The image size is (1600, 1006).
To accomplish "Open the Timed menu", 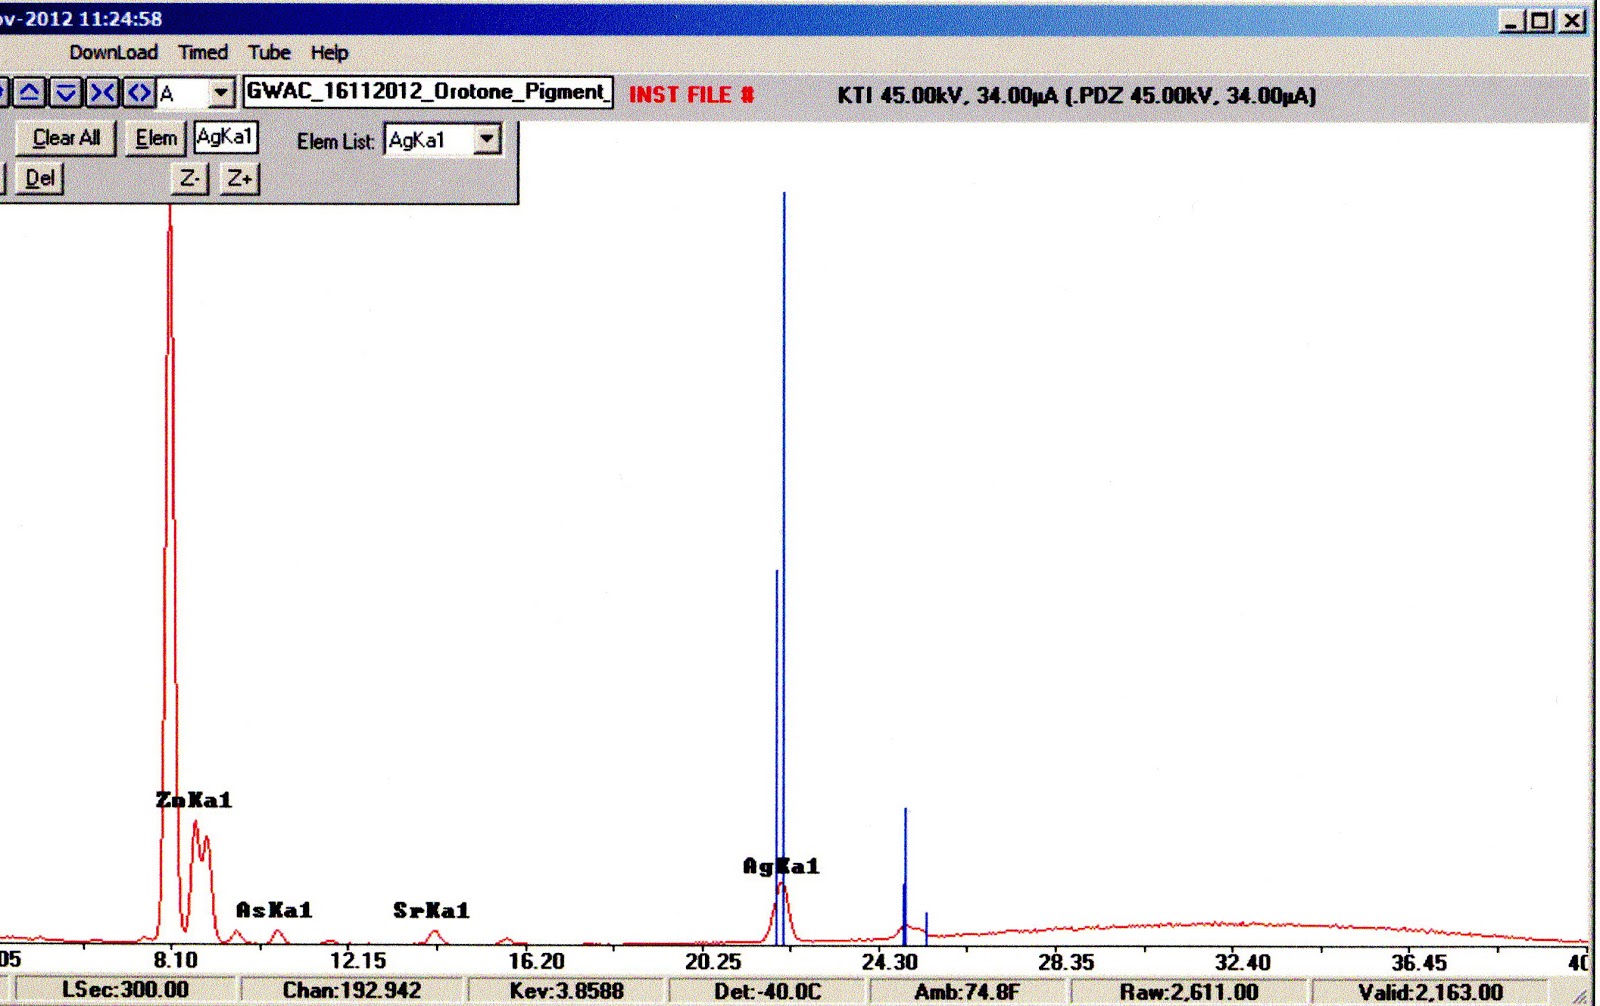I will point(203,52).
